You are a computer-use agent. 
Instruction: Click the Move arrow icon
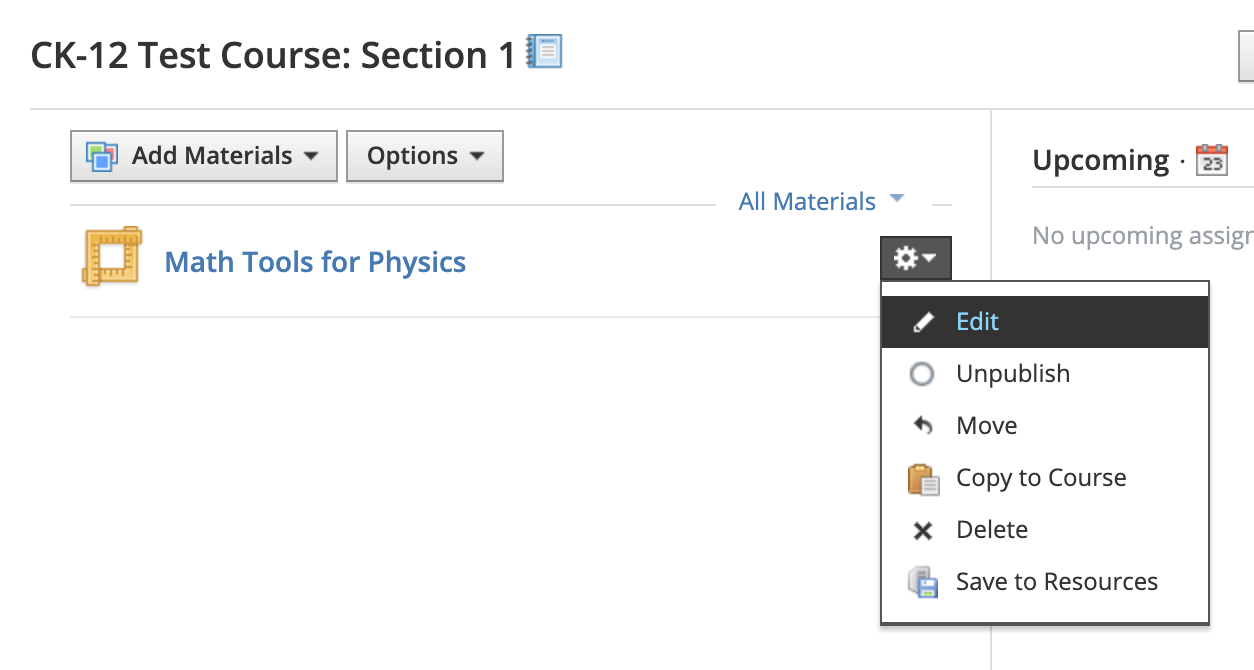[x=923, y=426]
